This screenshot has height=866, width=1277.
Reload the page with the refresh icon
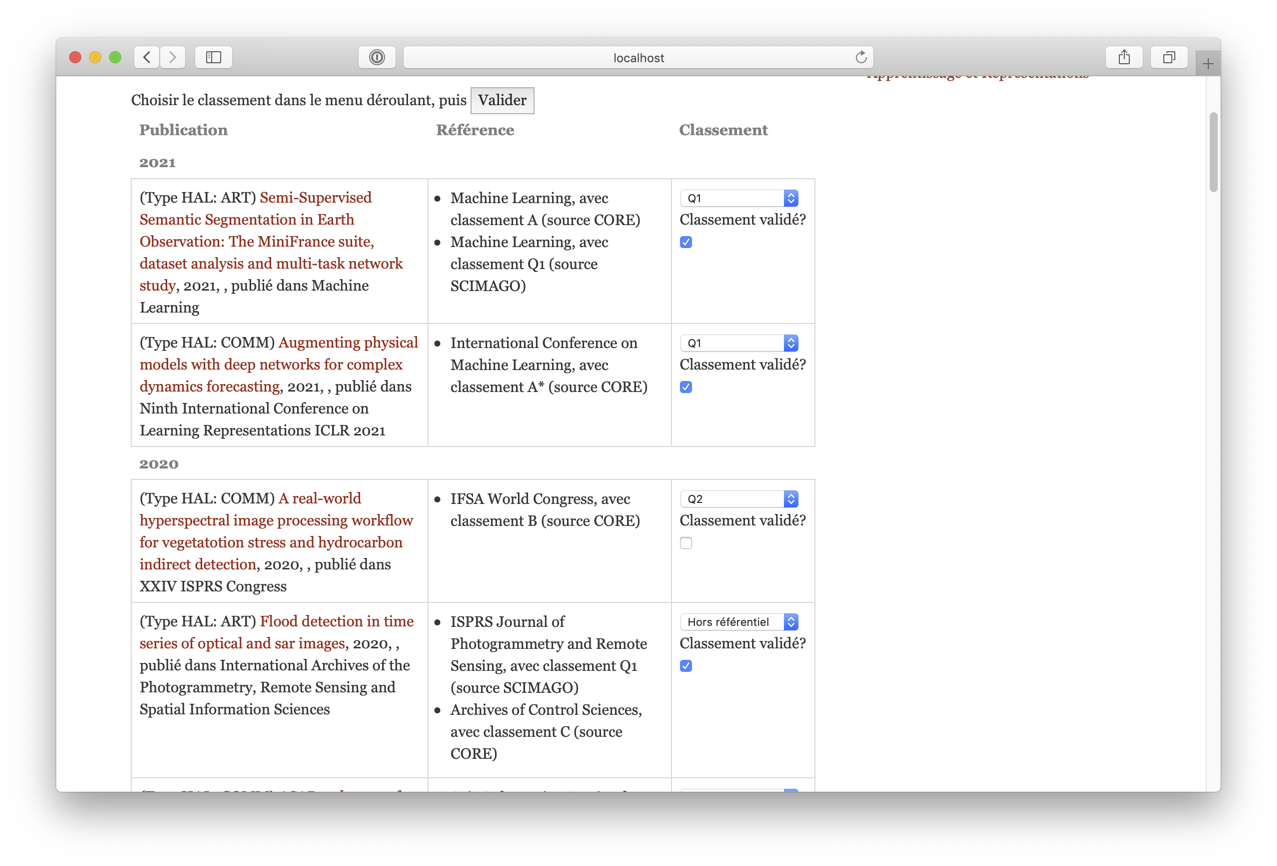click(x=861, y=57)
